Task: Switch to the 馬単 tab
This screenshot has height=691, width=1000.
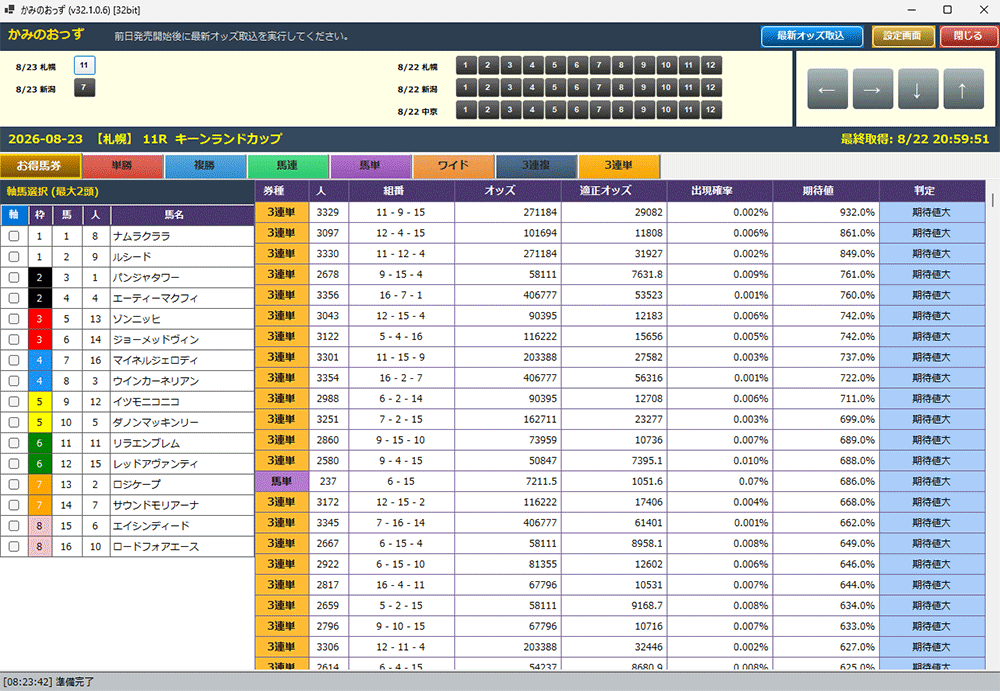Action: coord(371,166)
